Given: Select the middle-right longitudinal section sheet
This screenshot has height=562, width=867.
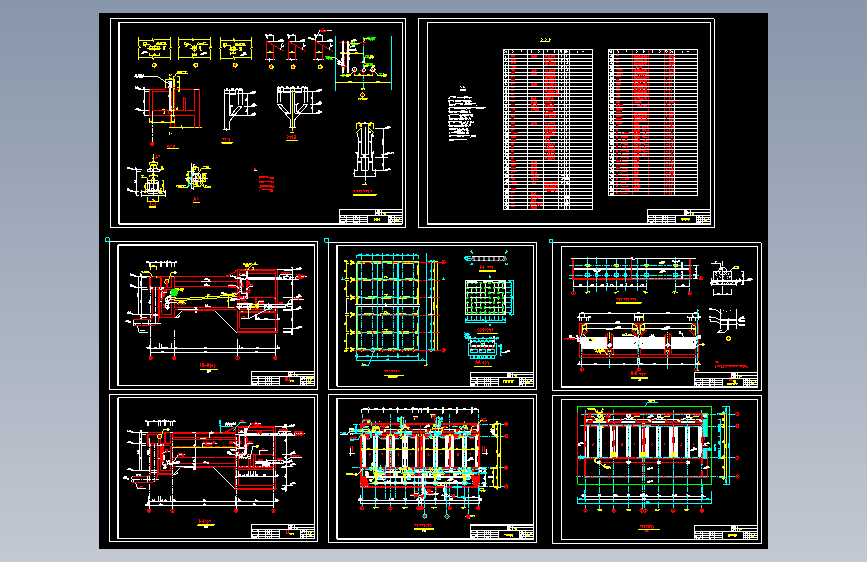Looking at the screenshot, I should 656,316.
